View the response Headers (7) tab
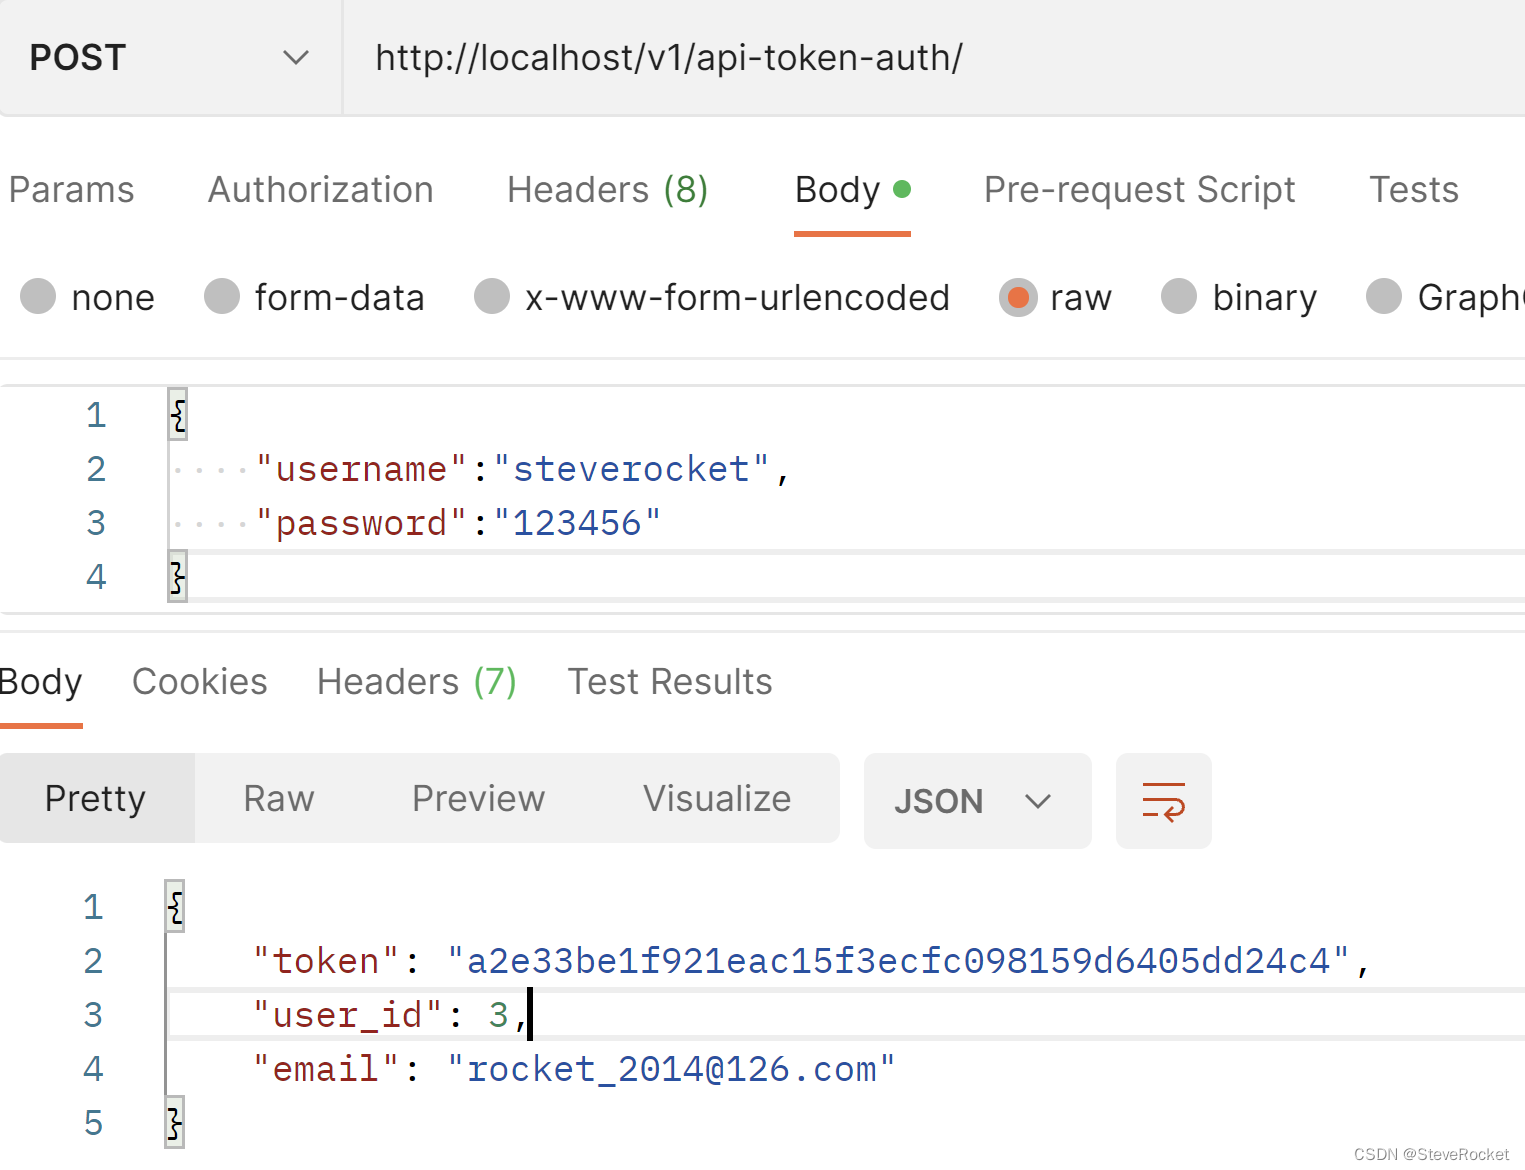Image resolution: width=1525 pixels, height=1170 pixels. (416, 682)
